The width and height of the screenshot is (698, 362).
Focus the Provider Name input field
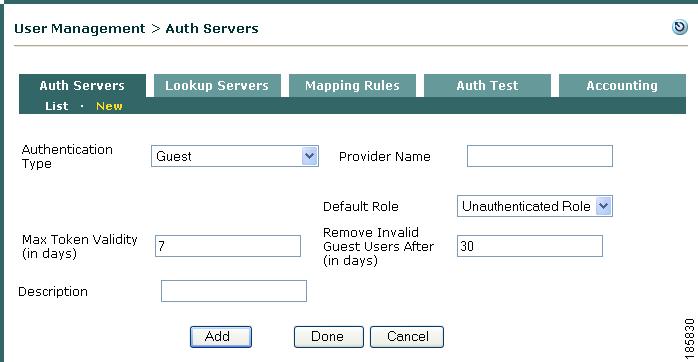click(x=540, y=156)
